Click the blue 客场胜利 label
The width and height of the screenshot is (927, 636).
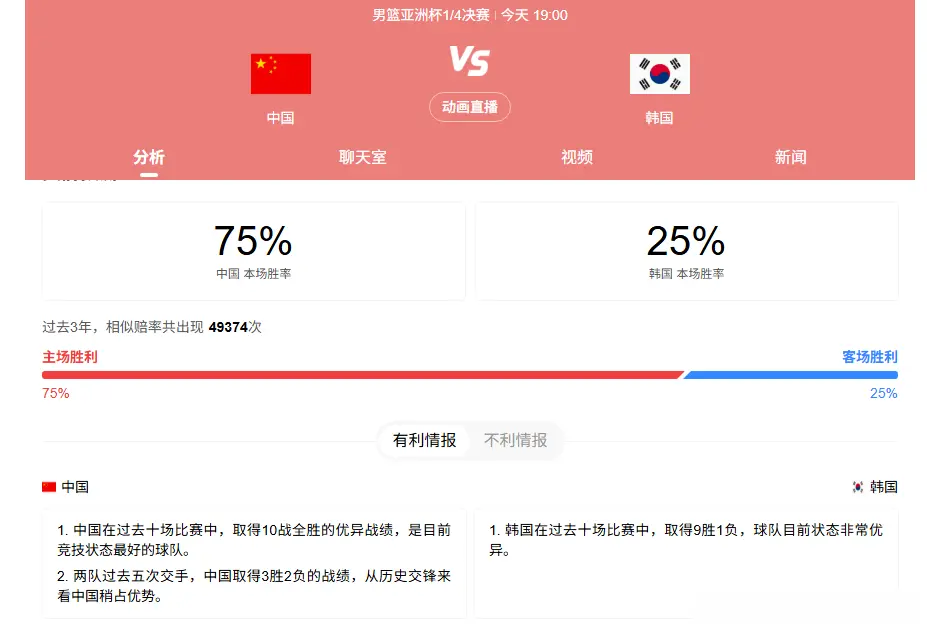coord(869,357)
